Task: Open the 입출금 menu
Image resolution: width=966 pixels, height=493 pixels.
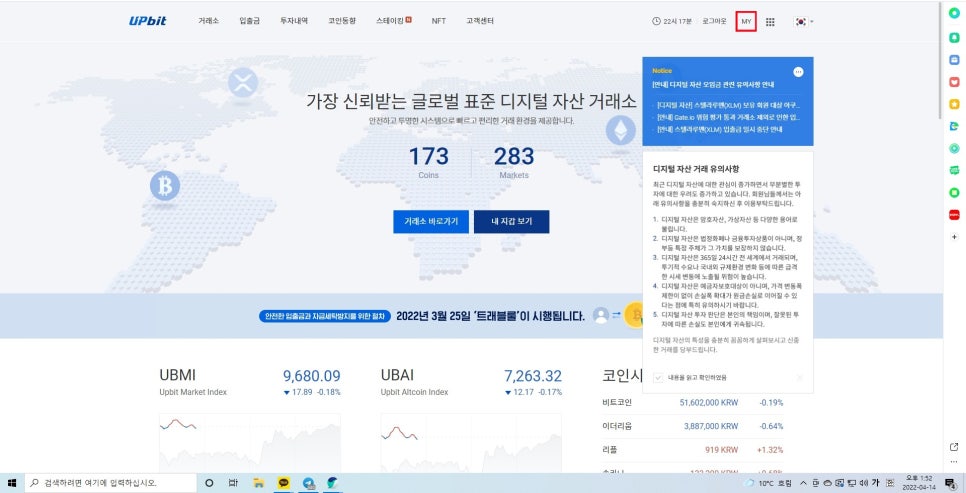Action: pyautogui.click(x=250, y=21)
